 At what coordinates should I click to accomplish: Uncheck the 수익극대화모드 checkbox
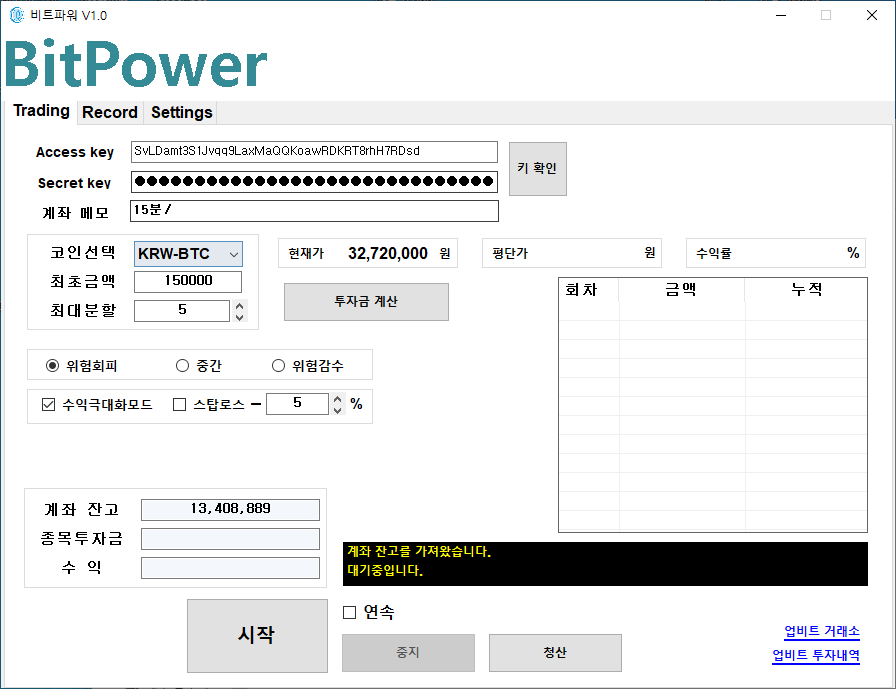[x=49, y=404]
